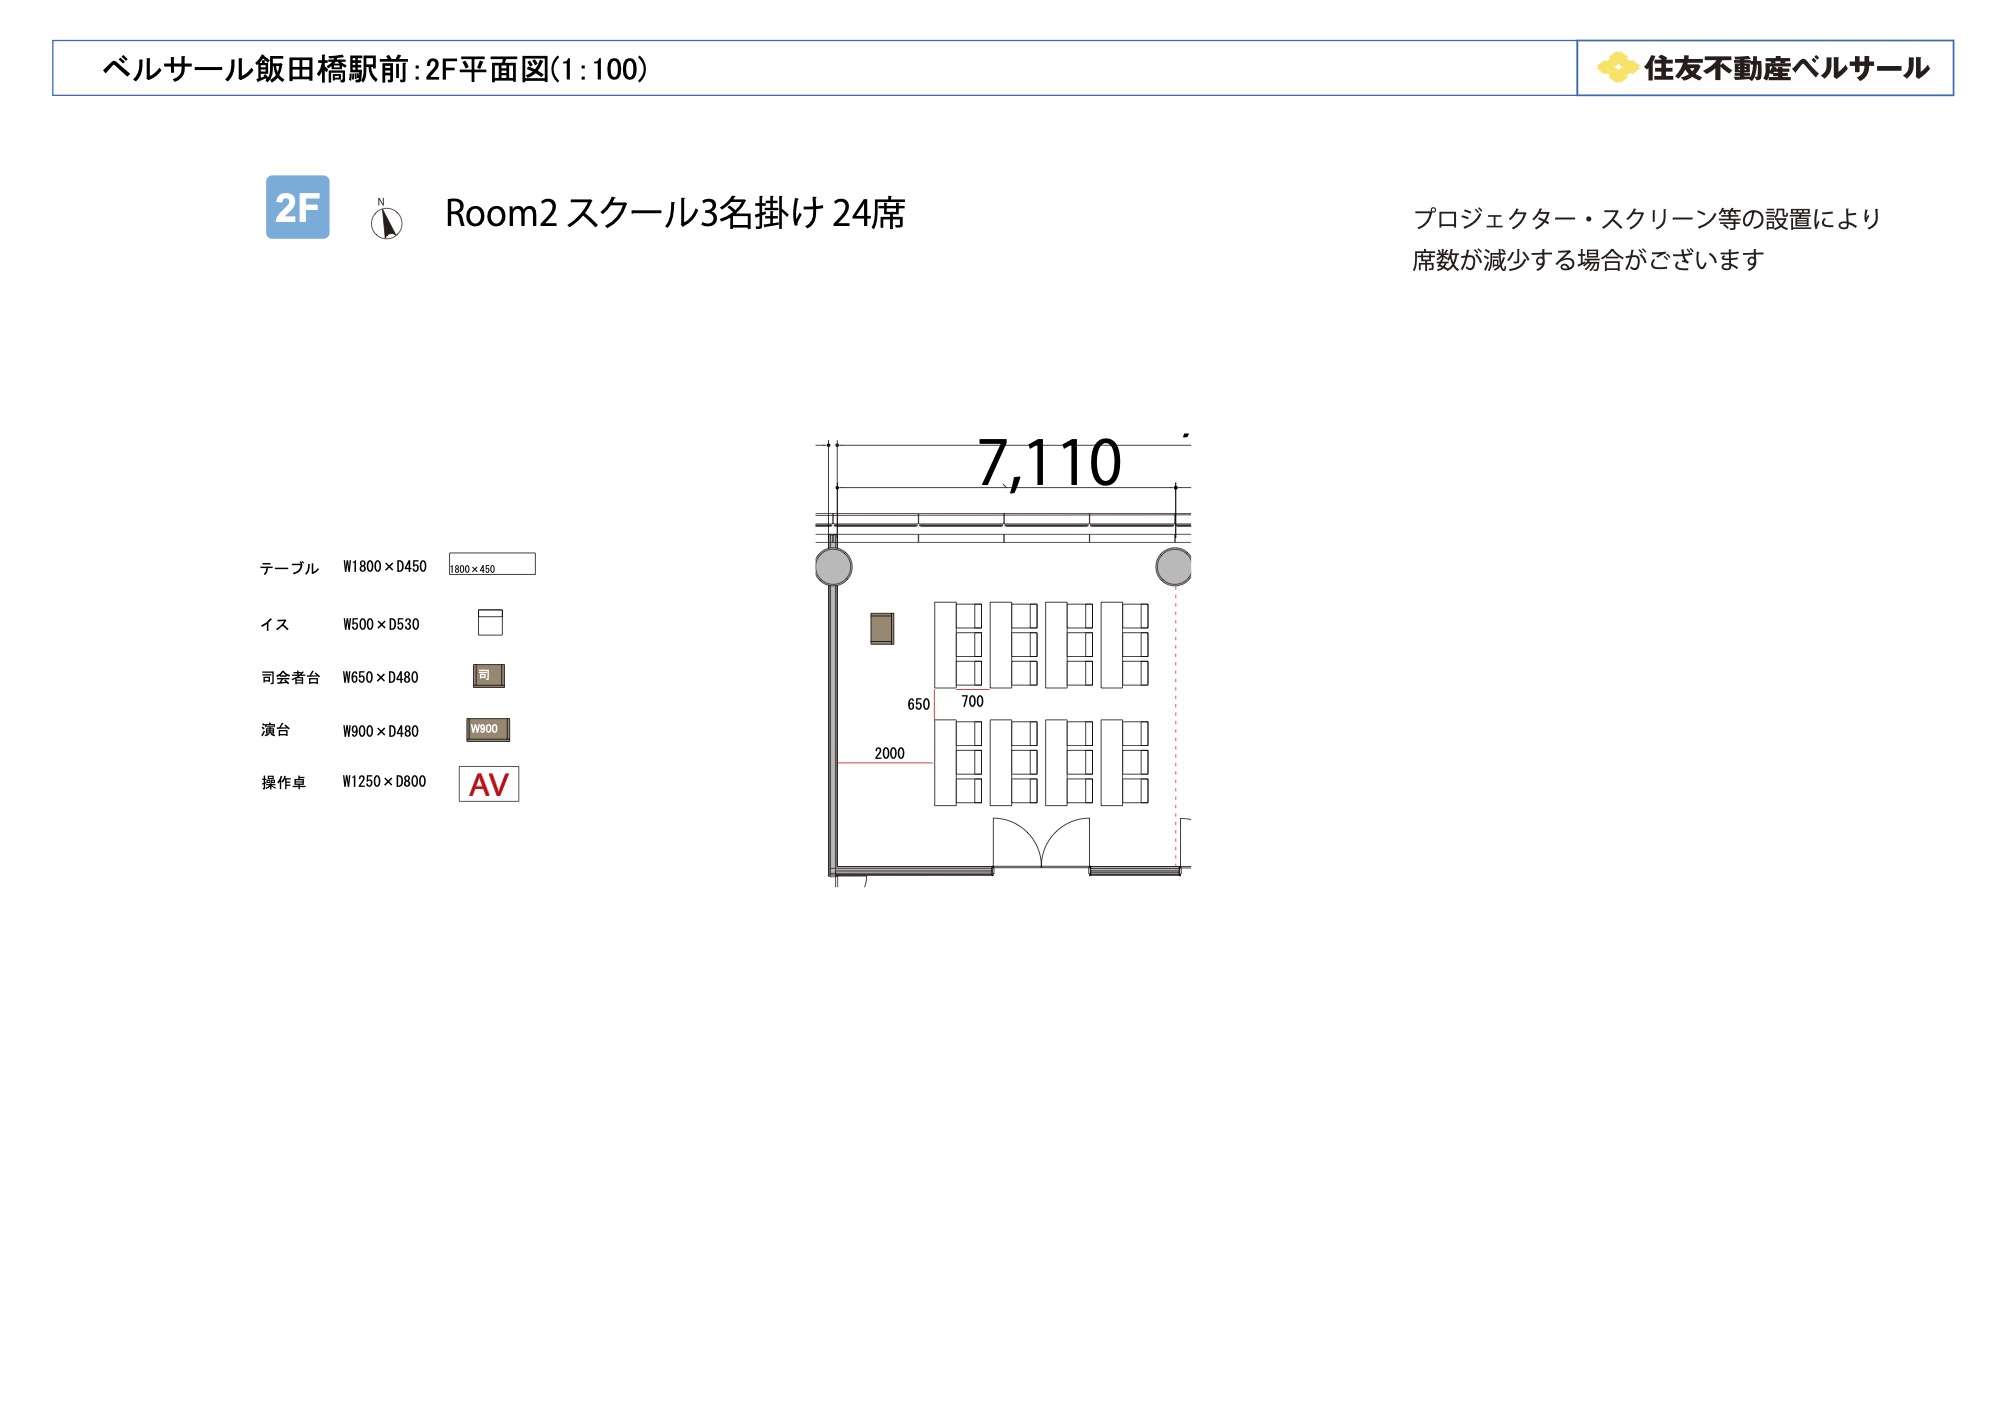Select the title ベルサール飯田橋駅前:2F平面図(1:100)
Screen dimensions: 2000x1414
point(375,69)
